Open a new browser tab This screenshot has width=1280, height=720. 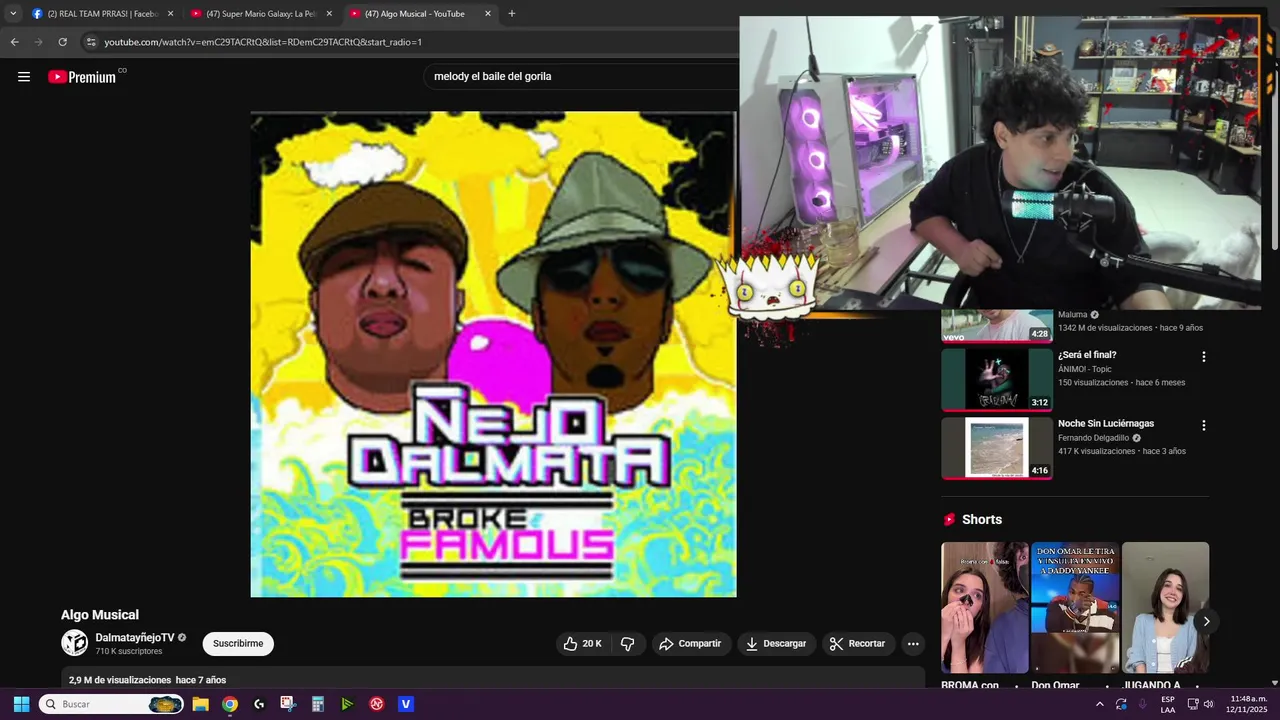click(x=512, y=14)
